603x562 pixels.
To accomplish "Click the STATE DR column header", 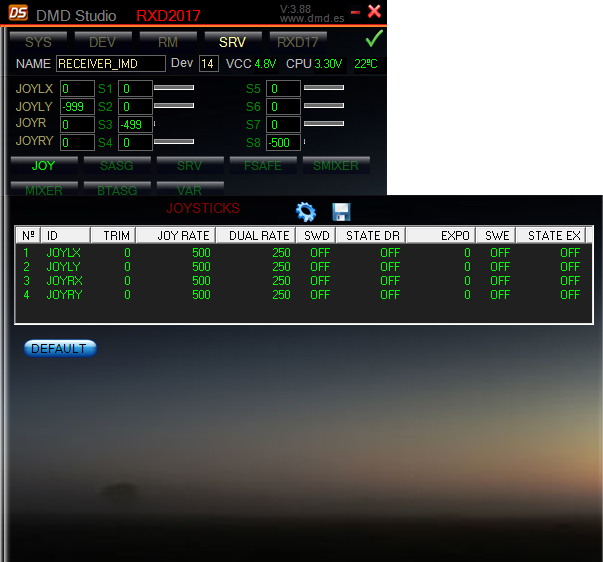I will (371, 235).
